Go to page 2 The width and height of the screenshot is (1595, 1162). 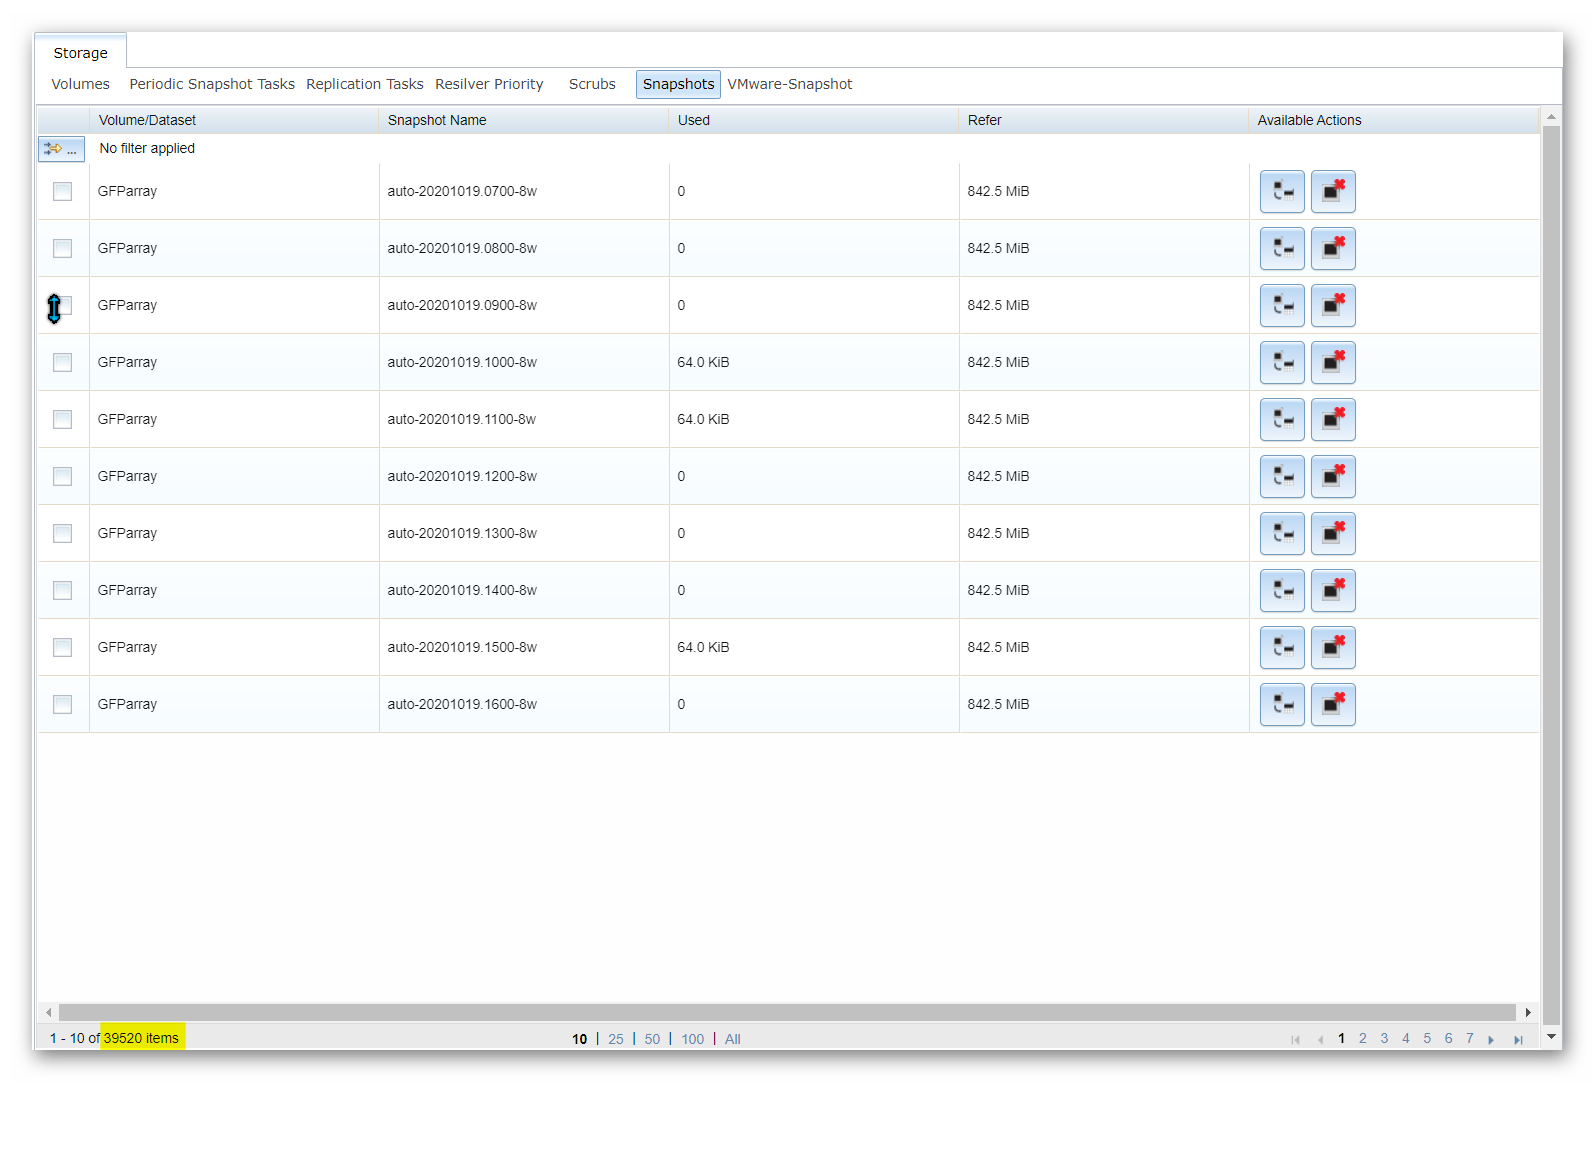pos(1363,1039)
